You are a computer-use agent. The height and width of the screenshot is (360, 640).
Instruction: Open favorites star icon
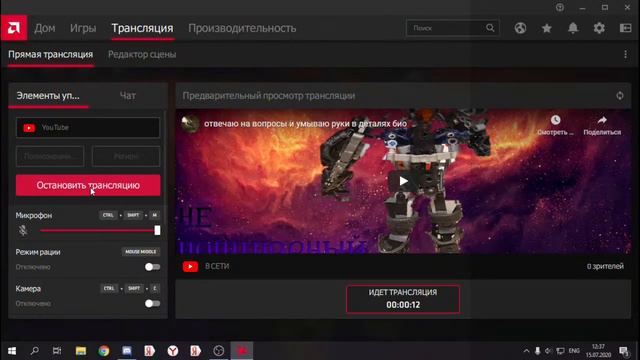tap(547, 28)
